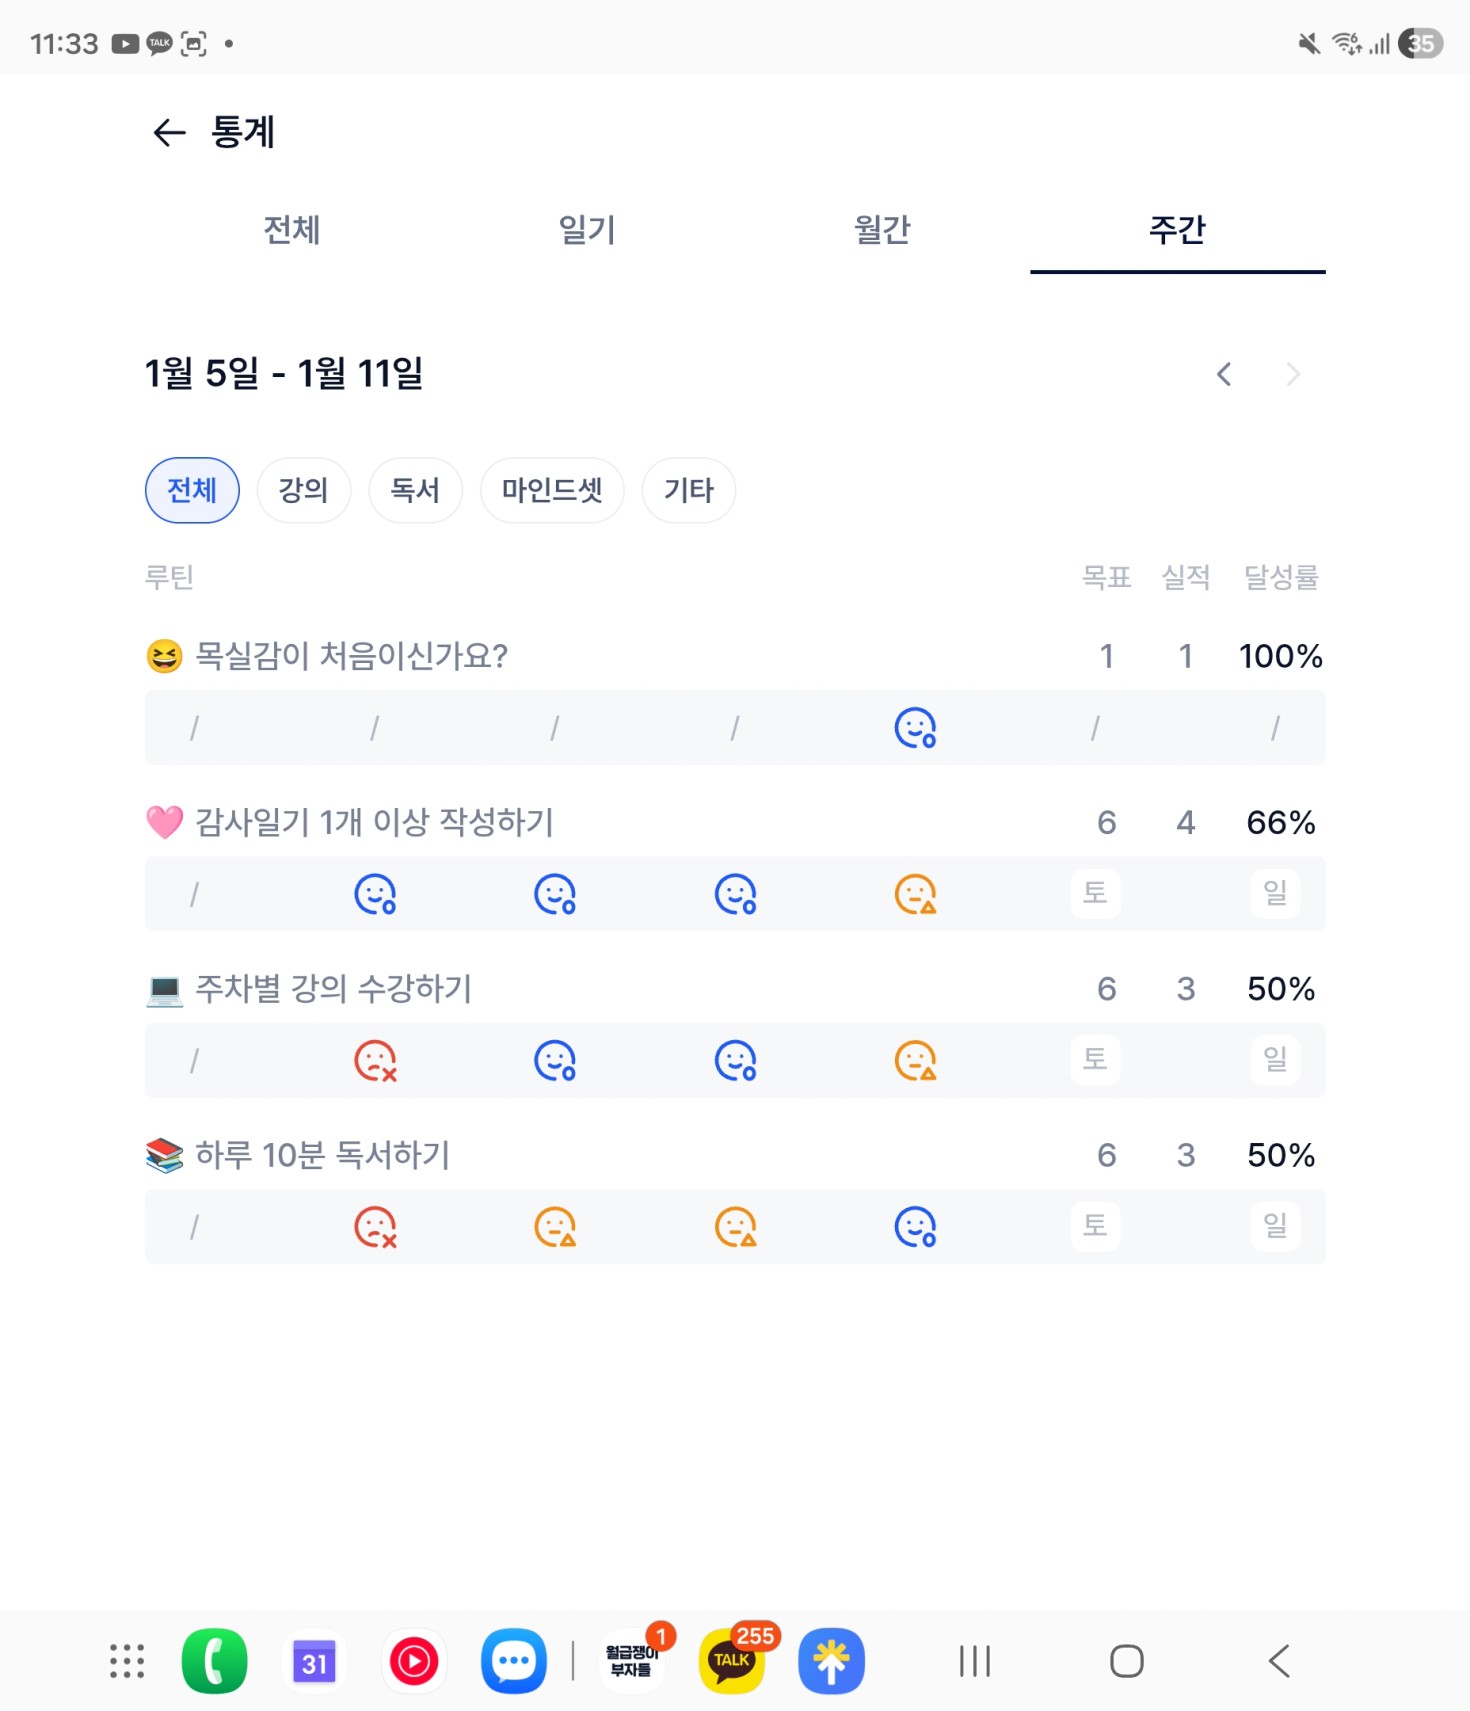
Task: Tap the red failed face in 주차별 강의 row
Action: tap(375, 1060)
